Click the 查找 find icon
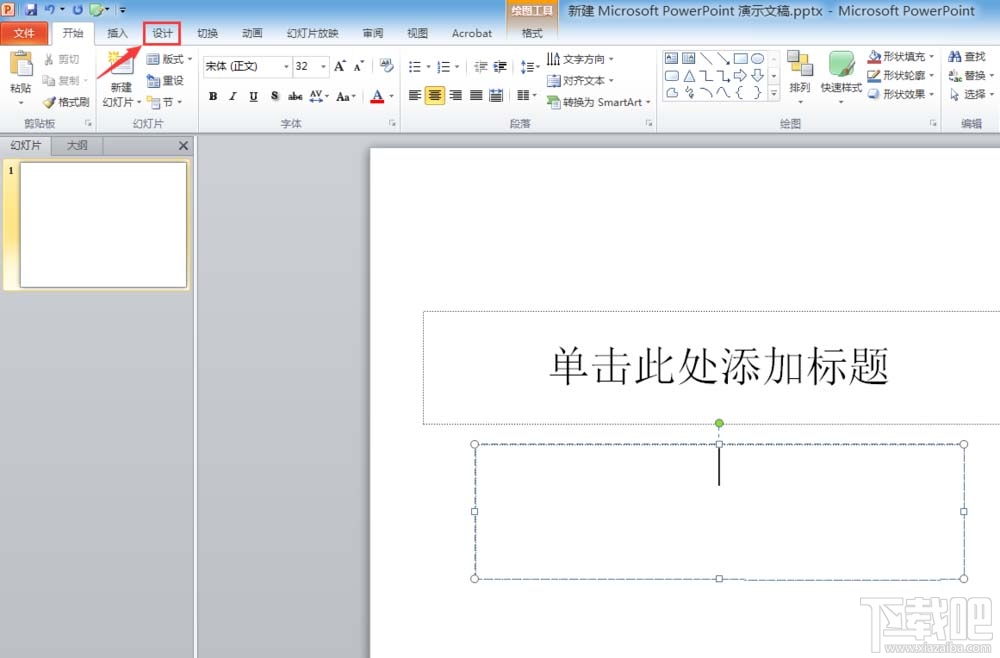 pyautogui.click(x=968, y=57)
